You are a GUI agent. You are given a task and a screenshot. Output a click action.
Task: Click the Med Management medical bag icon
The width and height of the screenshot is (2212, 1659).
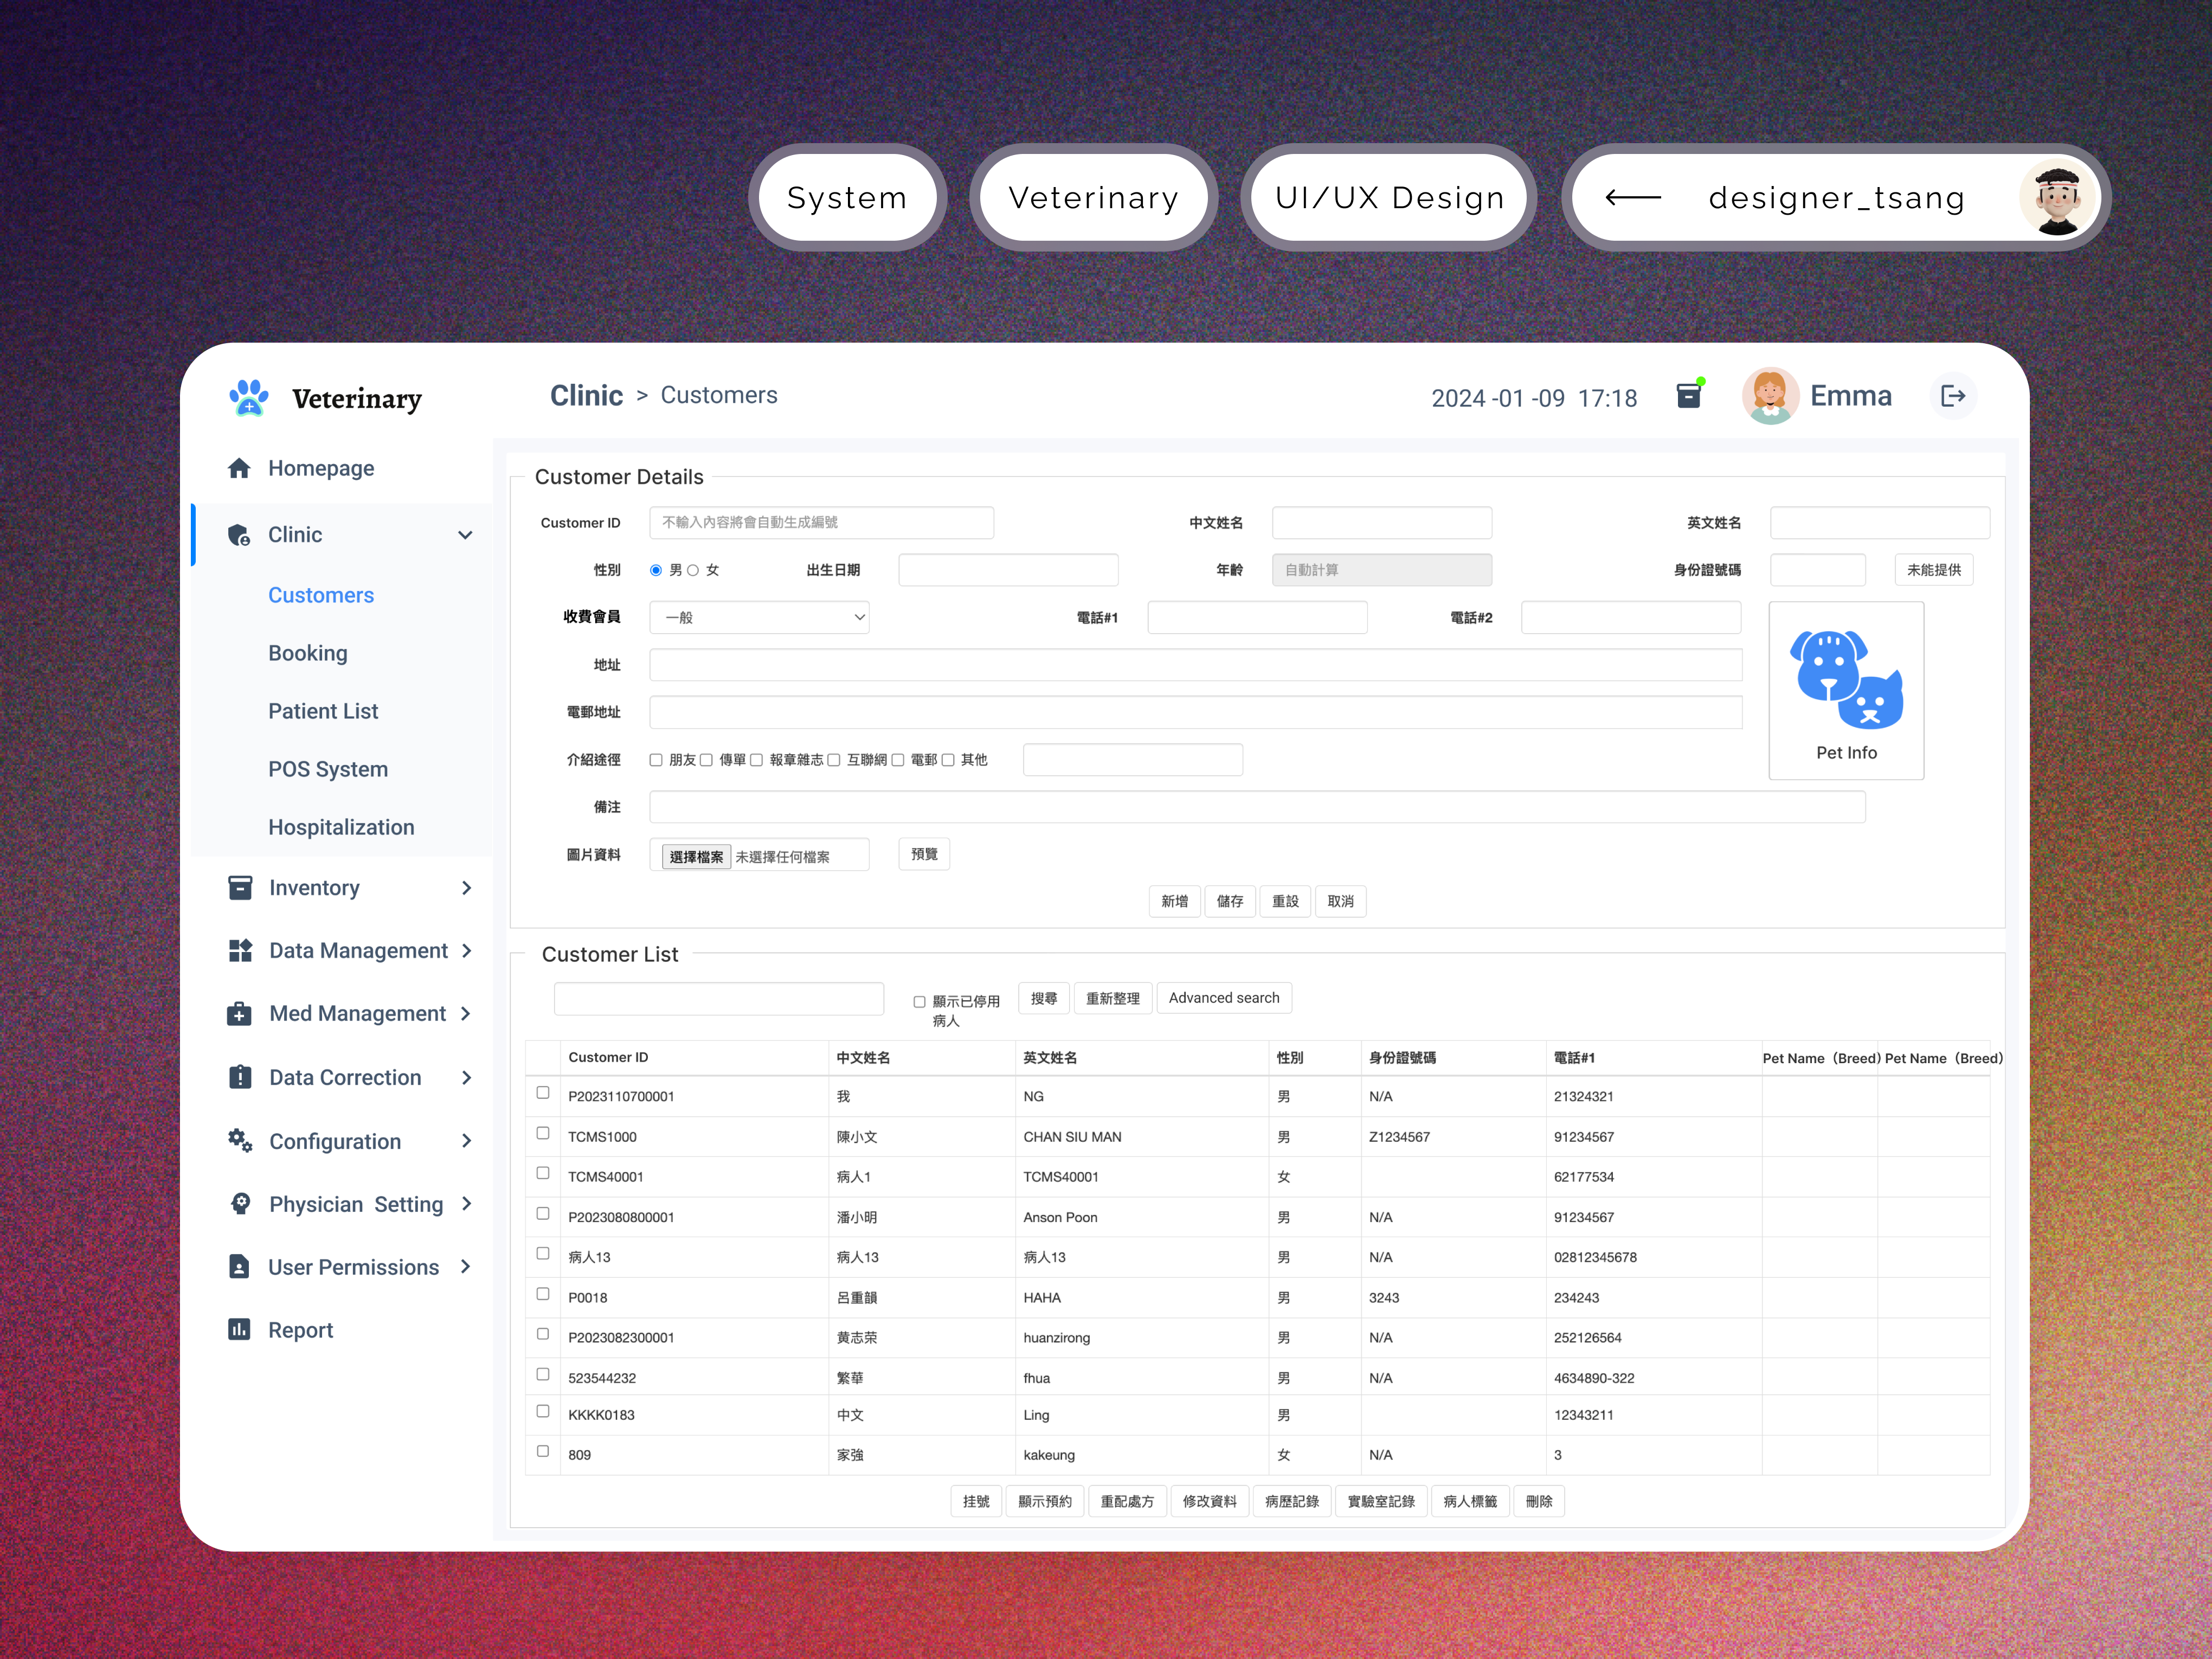pos(240,1013)
